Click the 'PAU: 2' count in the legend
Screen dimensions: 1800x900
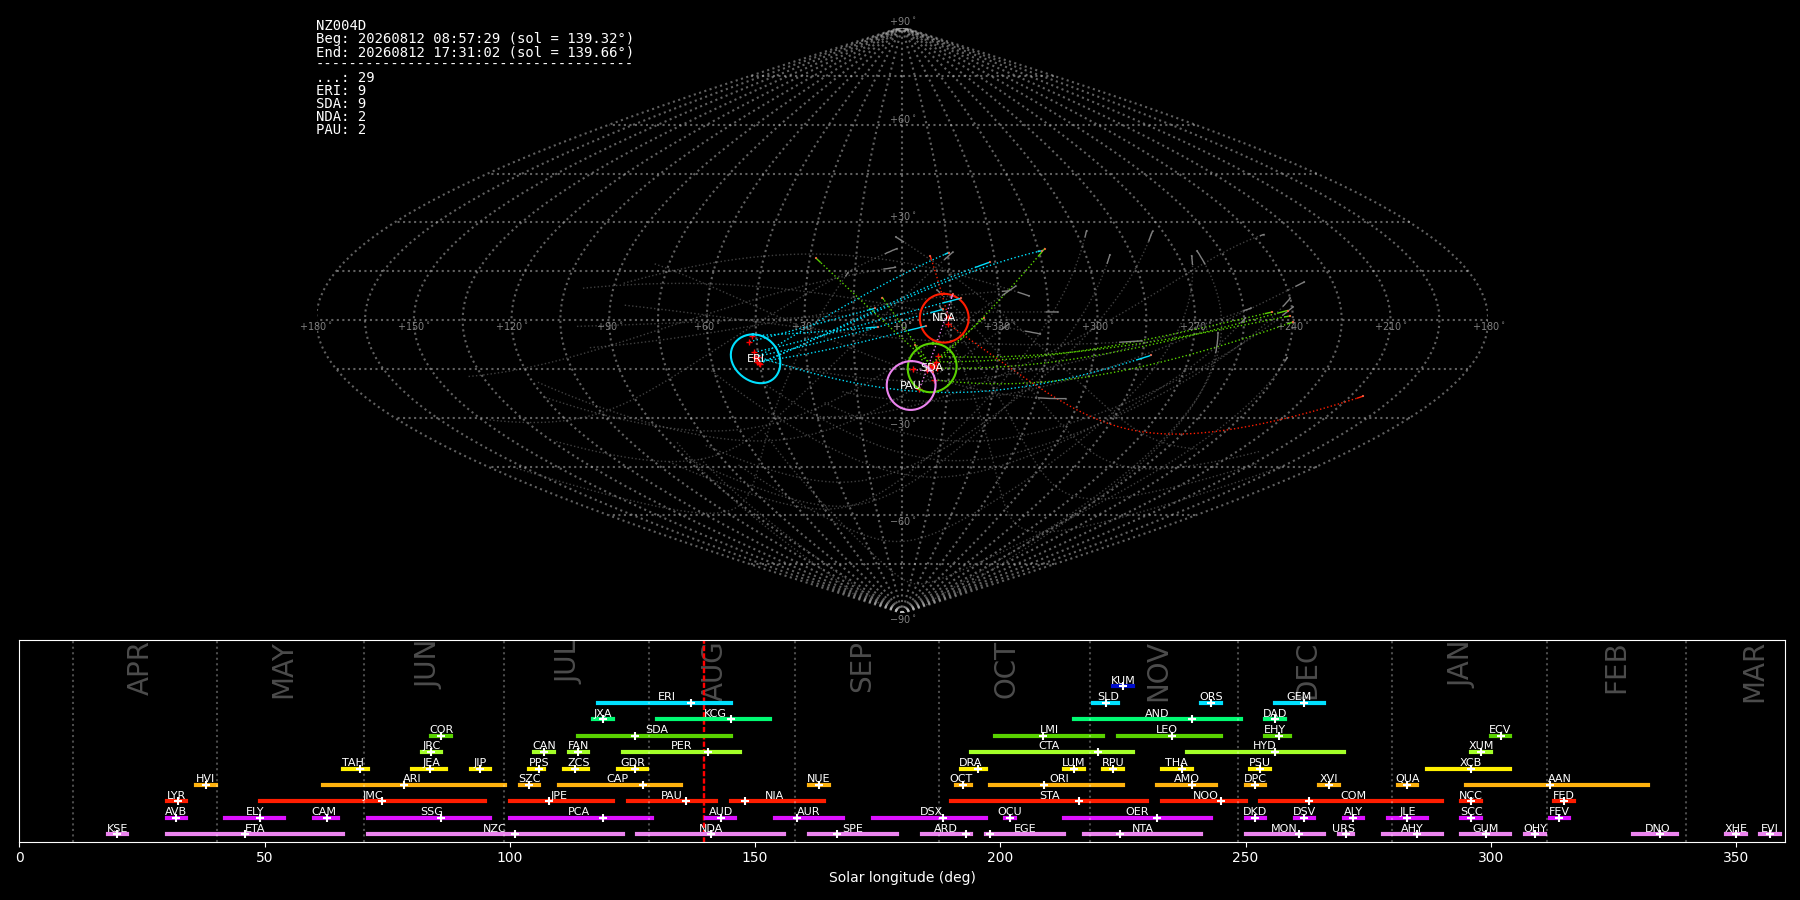tap(341, 130)
